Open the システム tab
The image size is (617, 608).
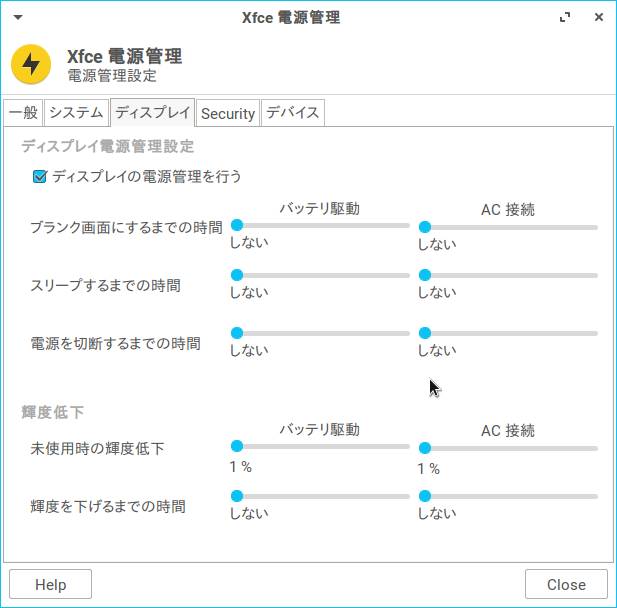point(76,113)
